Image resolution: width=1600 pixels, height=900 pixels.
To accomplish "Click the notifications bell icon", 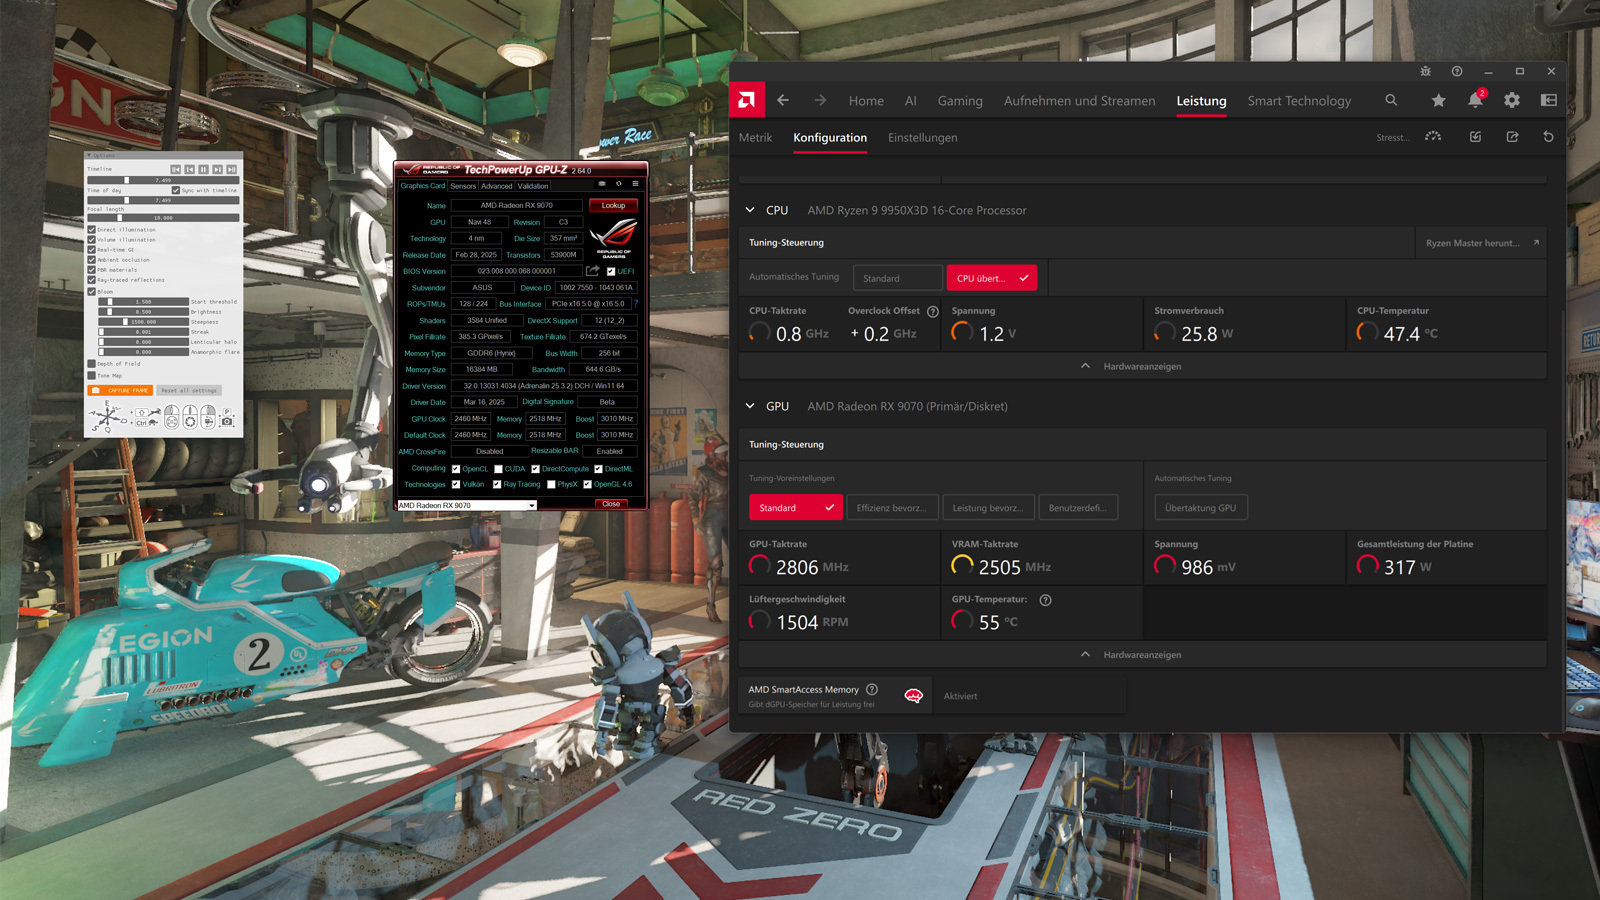I will [1475, 100].
